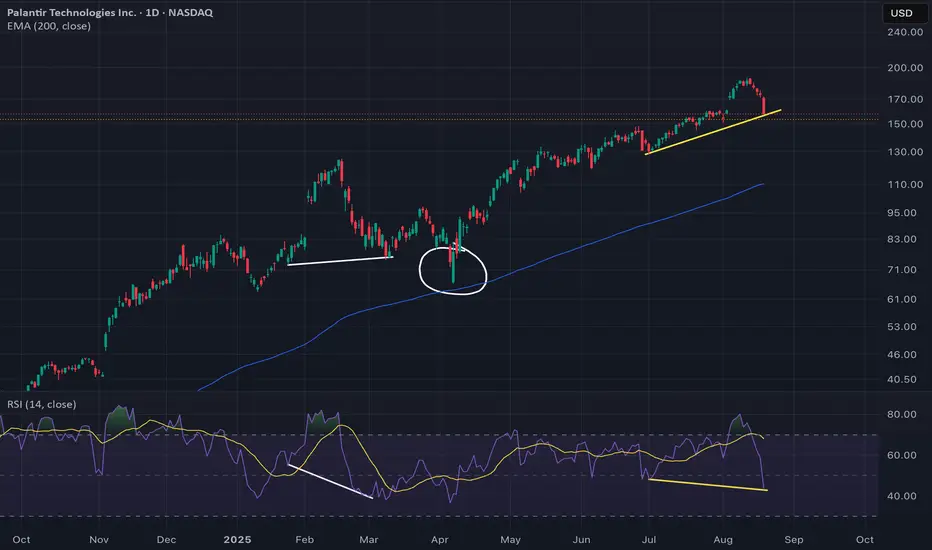932x550 pixels.
Task: Click the Dec label on time axis
Action: pyautogui.click(x=166, y=540)
